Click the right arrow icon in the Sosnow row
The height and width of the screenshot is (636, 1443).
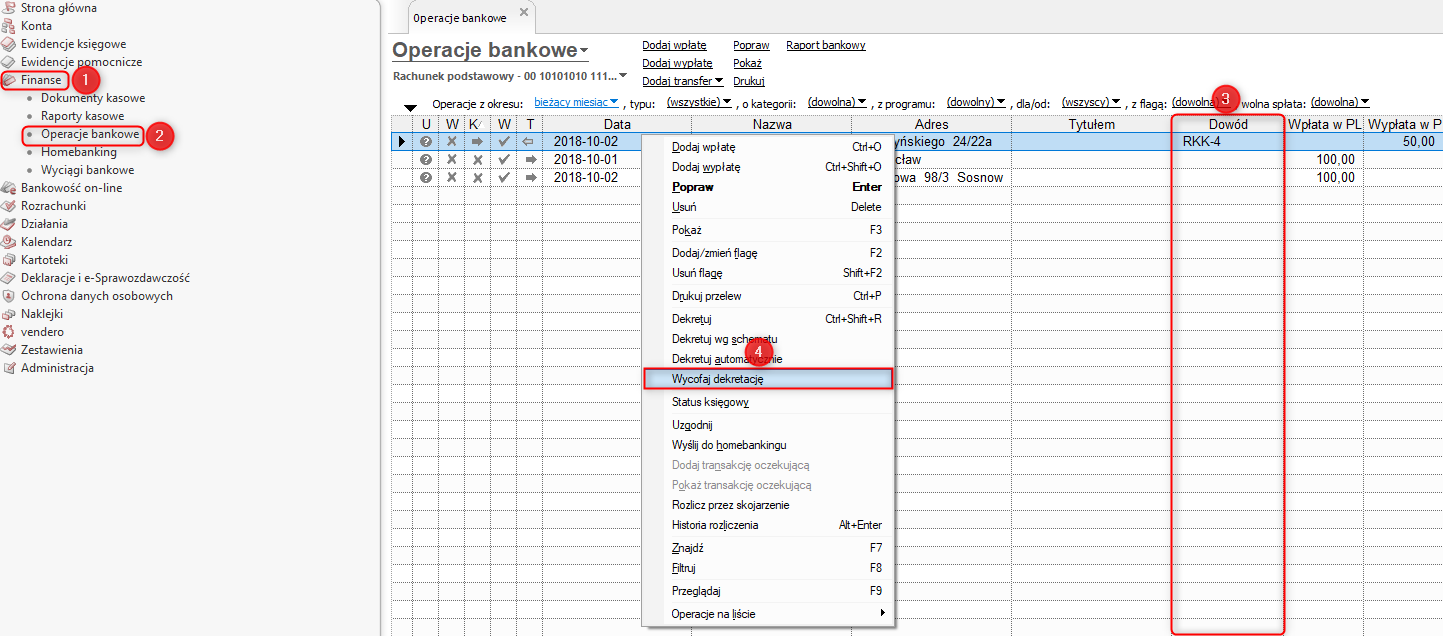[530, 178]
